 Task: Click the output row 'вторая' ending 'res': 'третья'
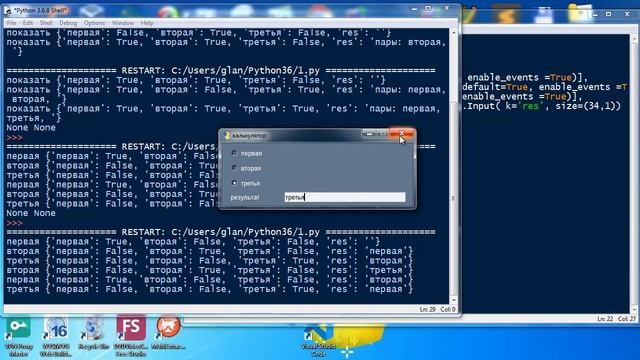pyautogui.click(x=210, y=270)
